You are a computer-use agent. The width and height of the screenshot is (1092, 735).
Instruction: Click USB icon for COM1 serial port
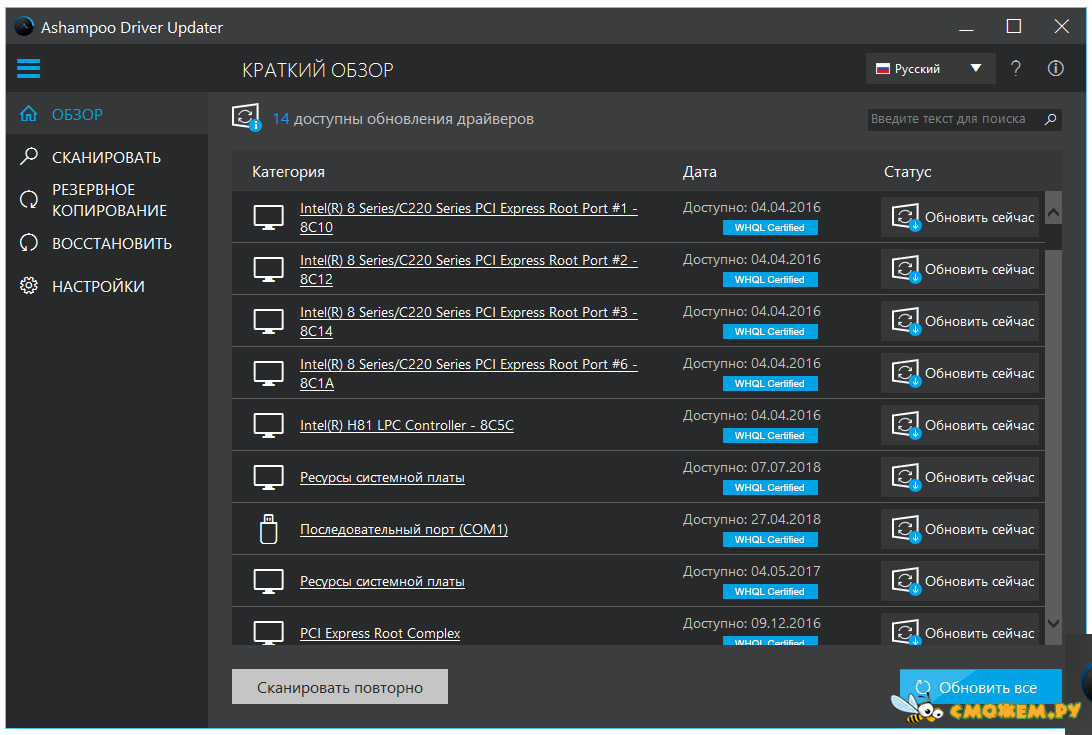[268, 529]
